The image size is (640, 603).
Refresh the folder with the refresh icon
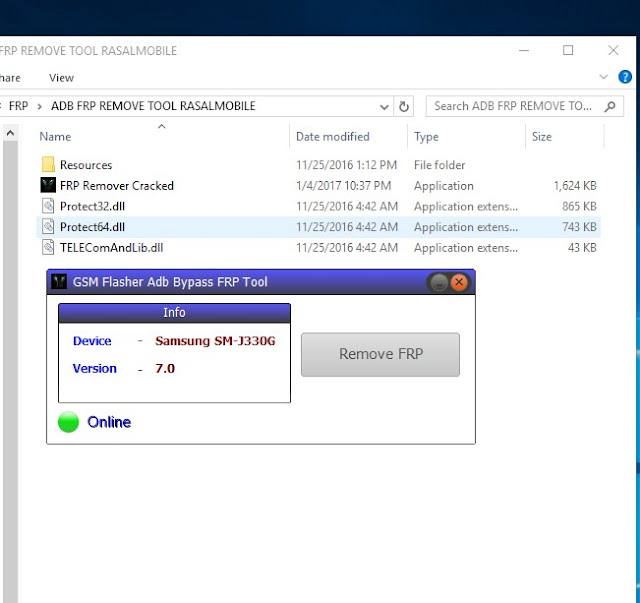404,107
